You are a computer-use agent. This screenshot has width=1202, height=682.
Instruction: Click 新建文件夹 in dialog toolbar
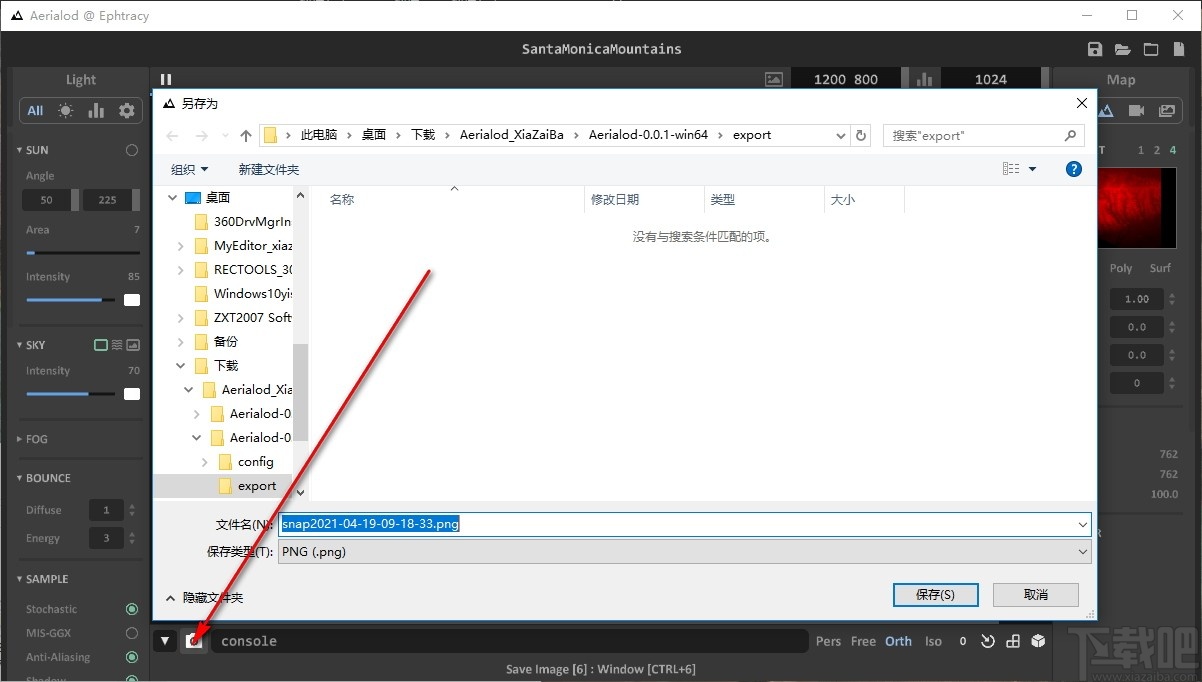(269, 169)
